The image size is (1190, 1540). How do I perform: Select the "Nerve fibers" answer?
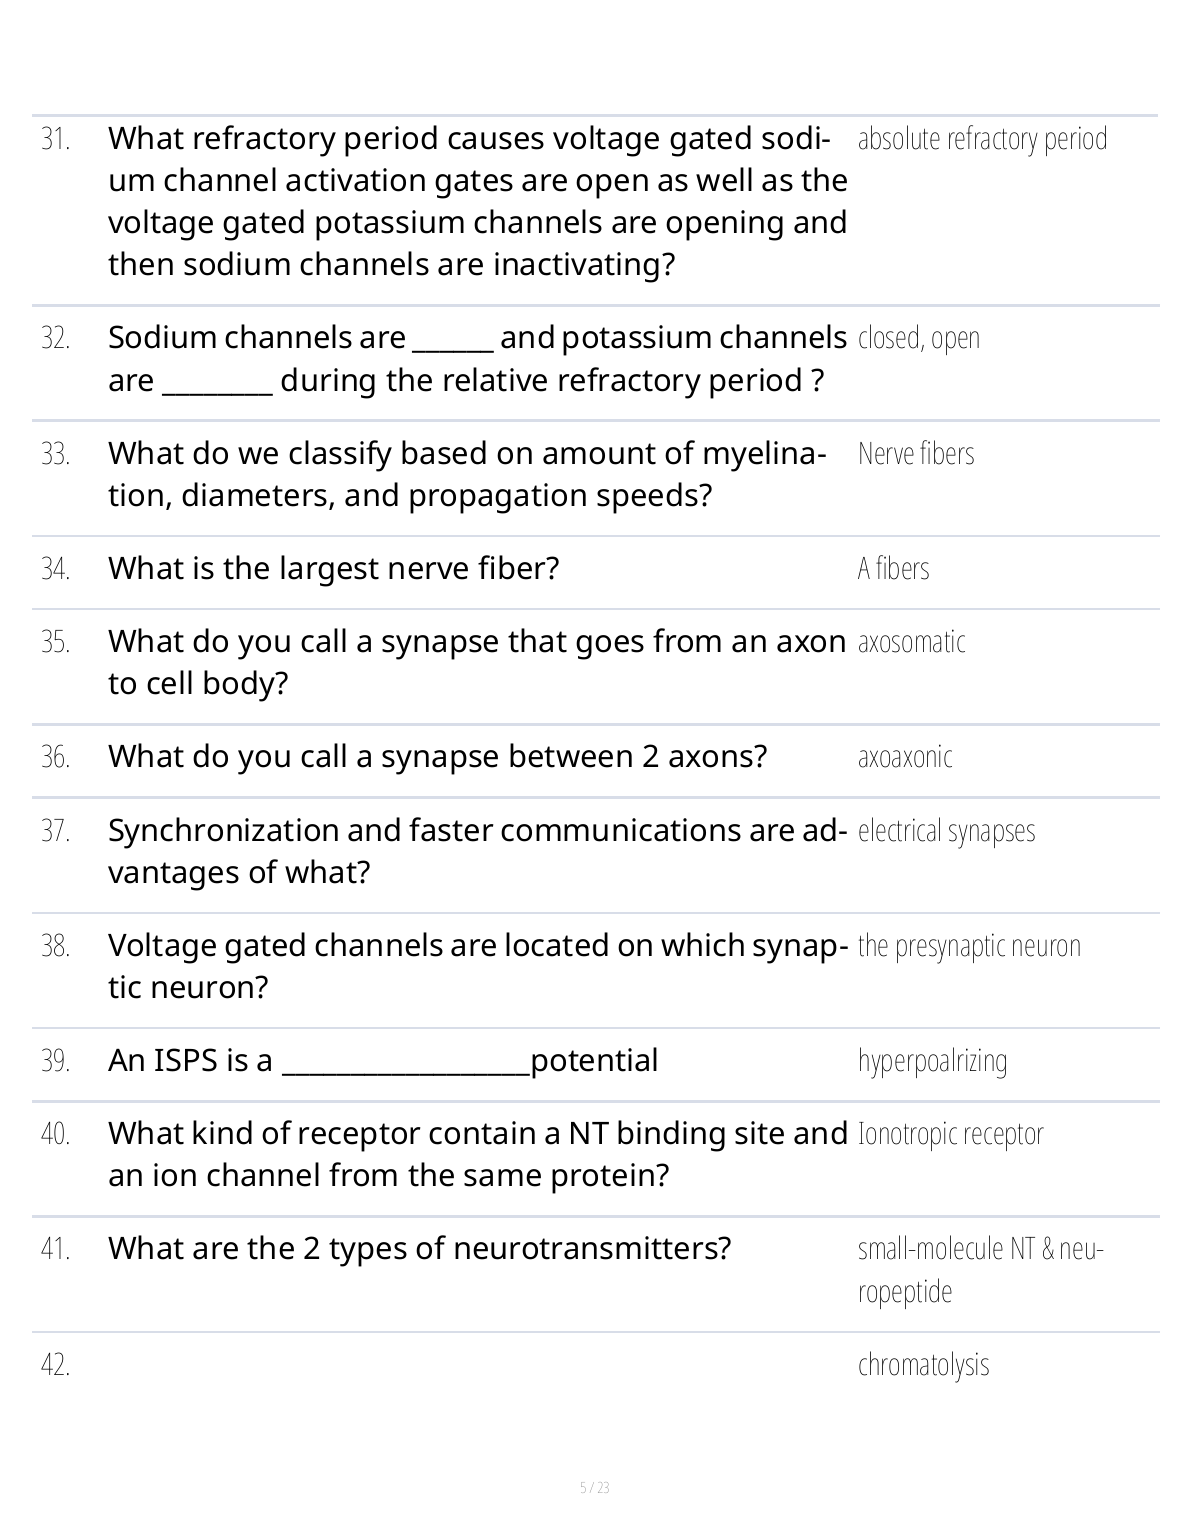tap(915, 454)
